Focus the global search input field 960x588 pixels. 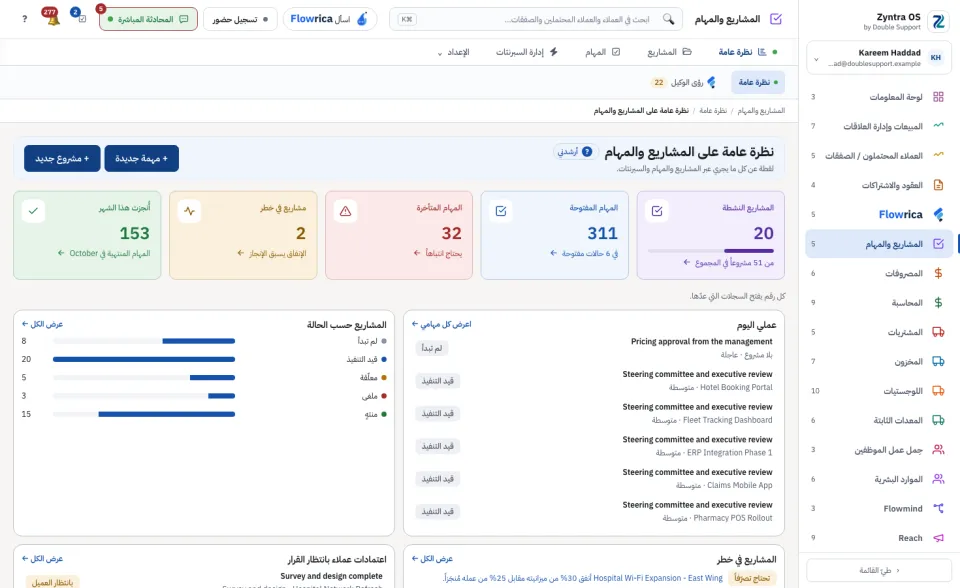[x=536, y=19]
